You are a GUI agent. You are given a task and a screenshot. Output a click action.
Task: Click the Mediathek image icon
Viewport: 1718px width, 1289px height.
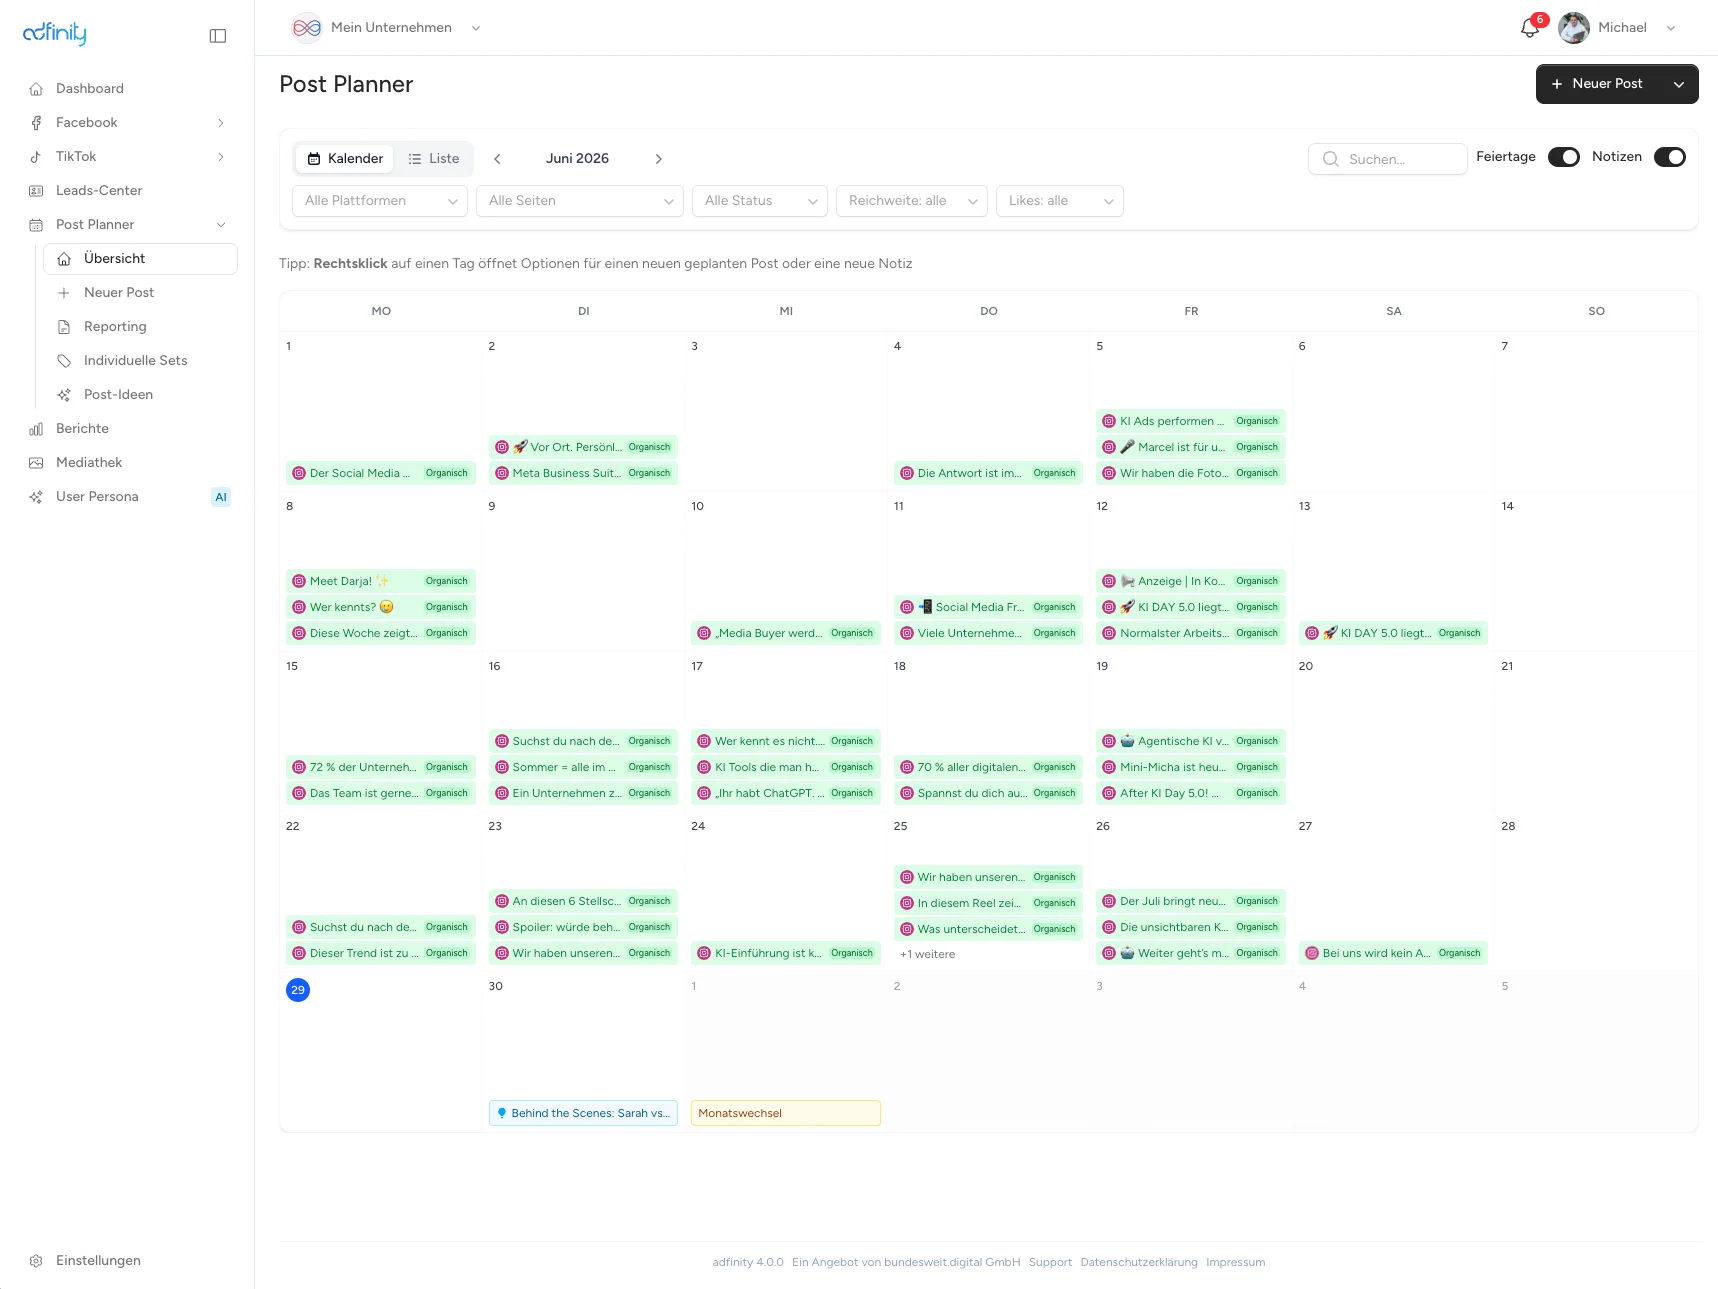[36, 463]
